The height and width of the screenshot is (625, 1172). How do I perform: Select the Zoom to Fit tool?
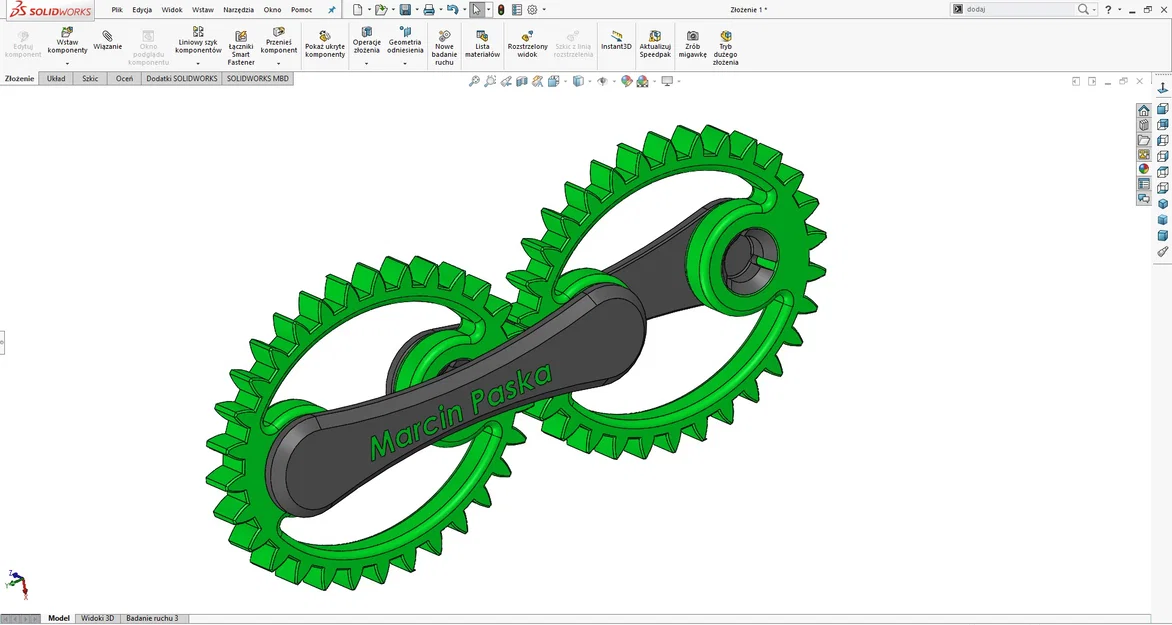click(x=473, y=81)
